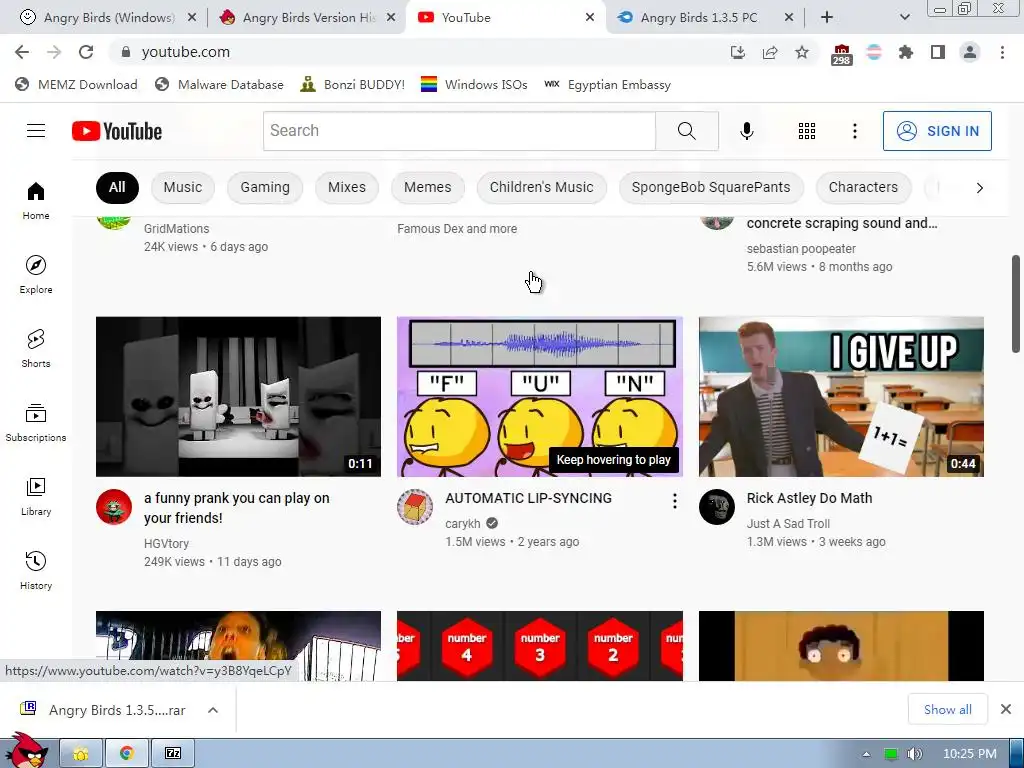Screen dimensions: 1024x768
Task: Click the SIGN IN button
Action: click(x=937, y=131)
